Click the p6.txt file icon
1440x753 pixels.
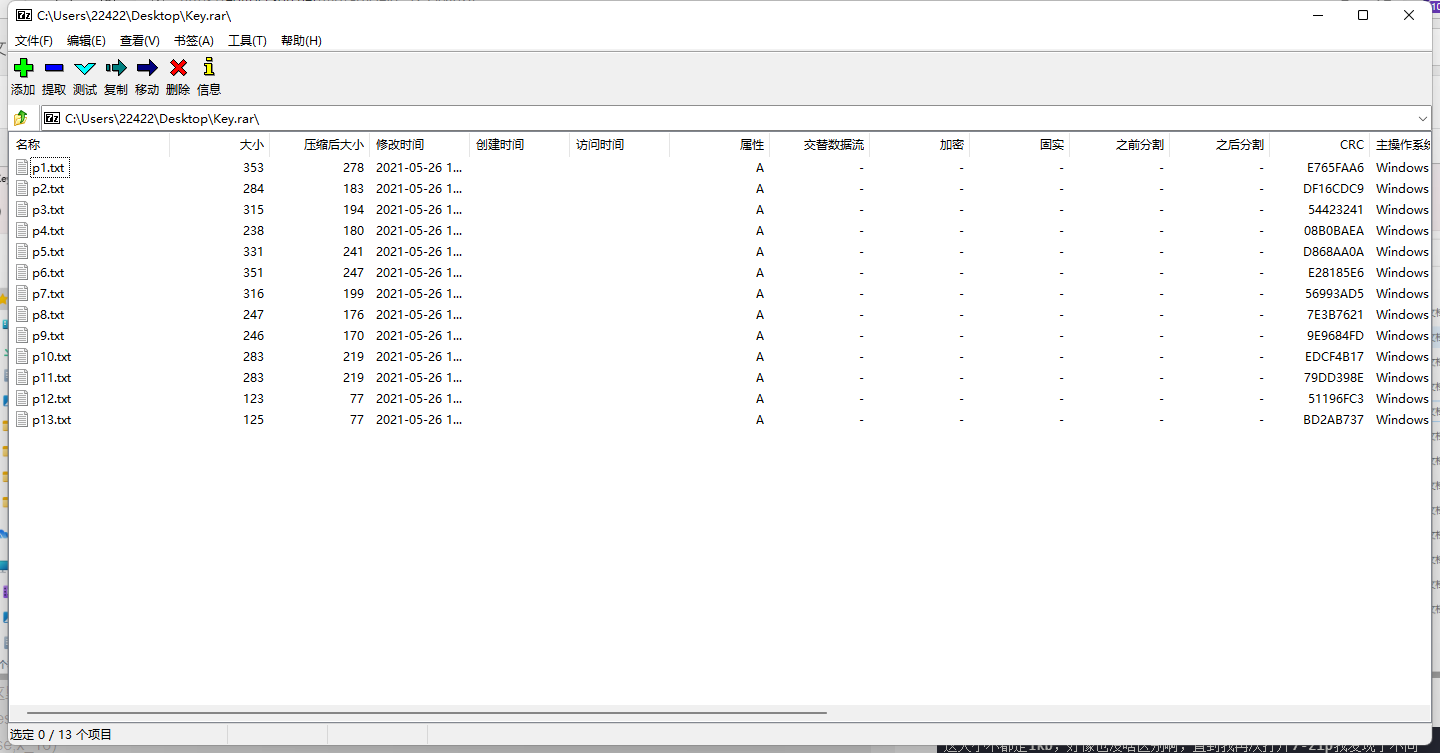(22, 273)
